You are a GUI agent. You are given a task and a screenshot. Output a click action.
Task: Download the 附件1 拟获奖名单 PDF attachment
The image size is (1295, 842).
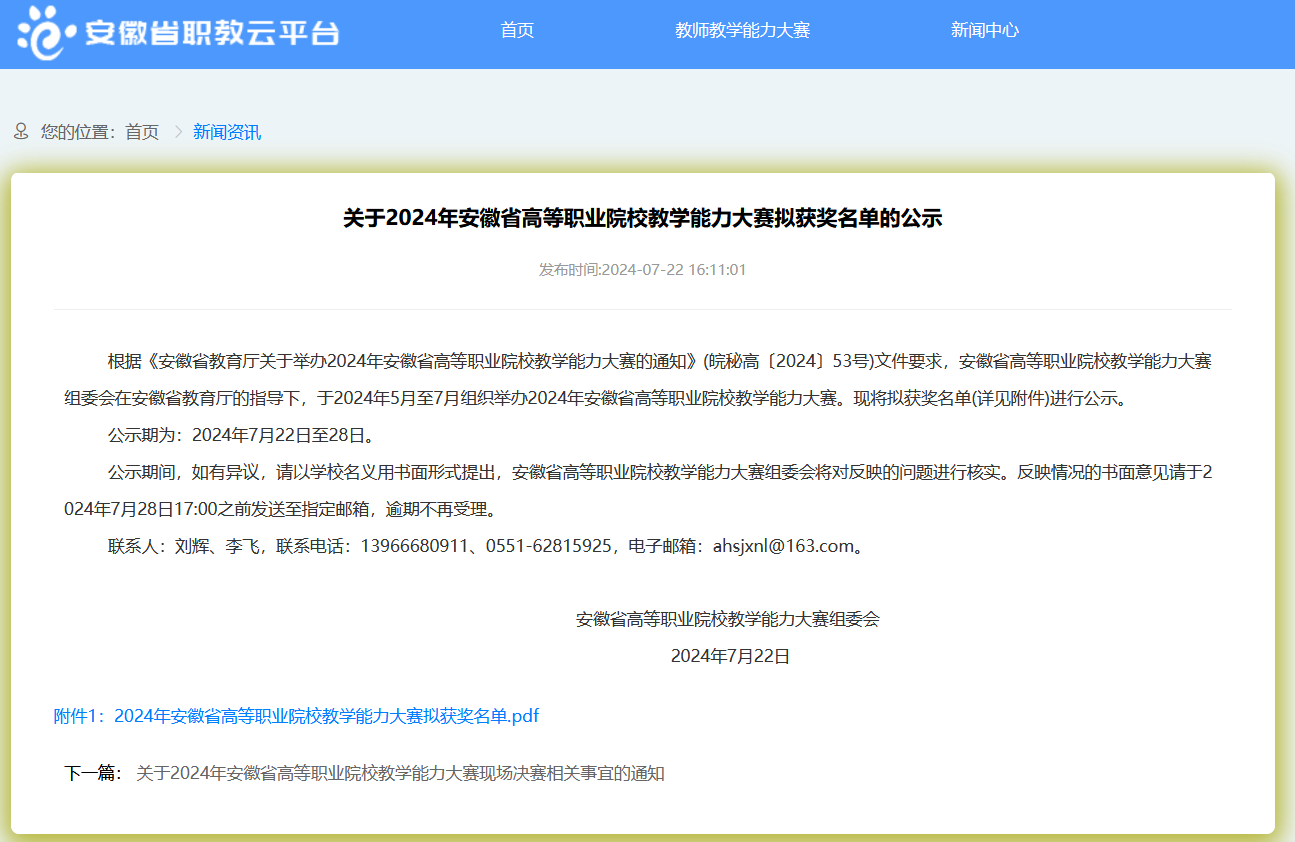click(x=297, y=716)
